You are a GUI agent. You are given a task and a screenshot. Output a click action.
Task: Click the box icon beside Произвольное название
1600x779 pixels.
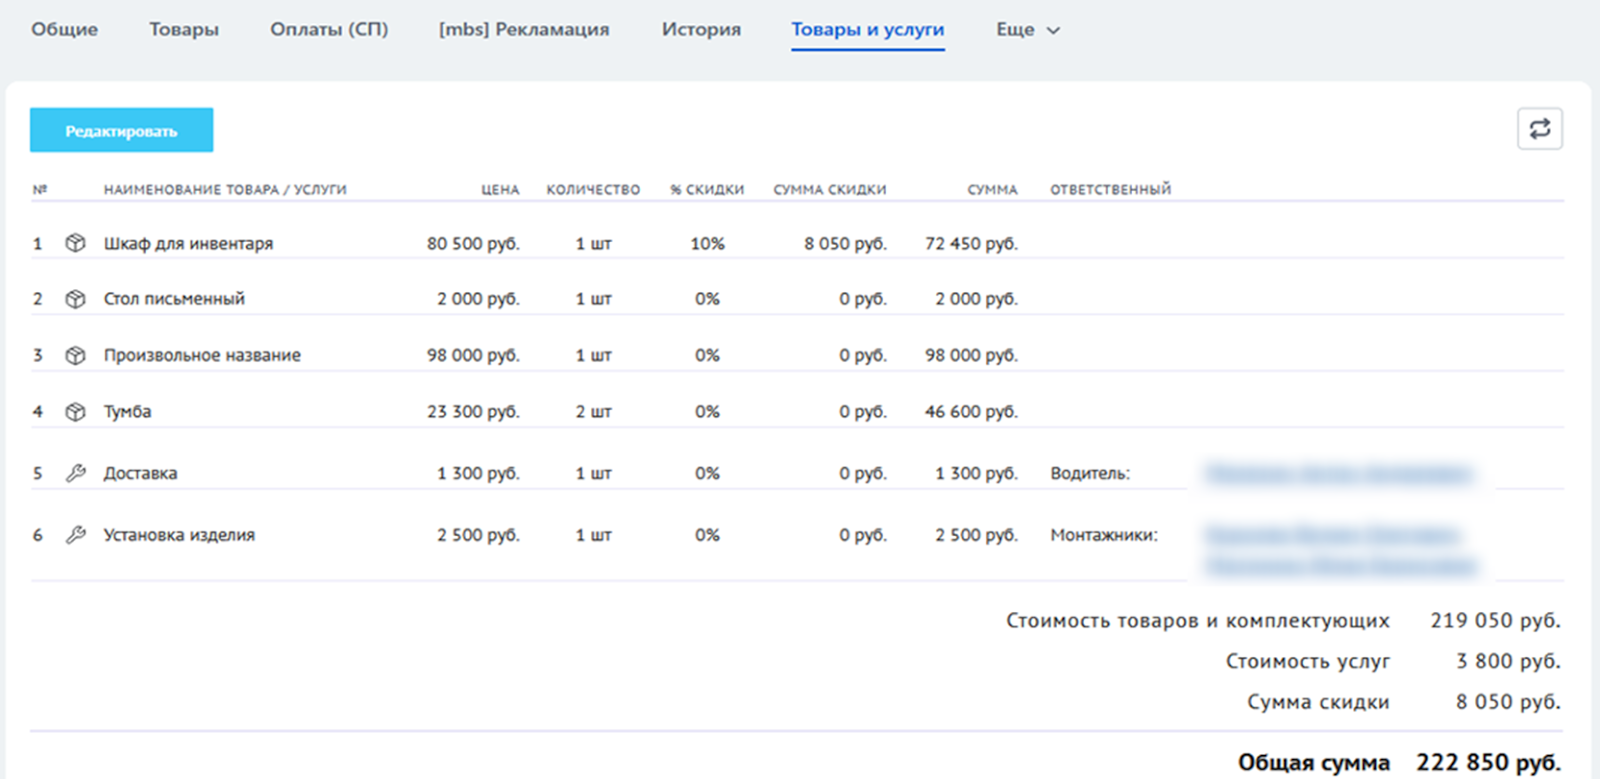coord(75,355)
